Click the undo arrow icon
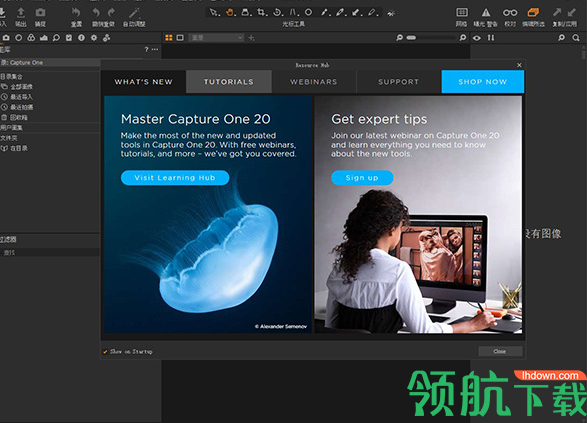The width and height of the screenshot is (587, 423). [x=96, y=12]
